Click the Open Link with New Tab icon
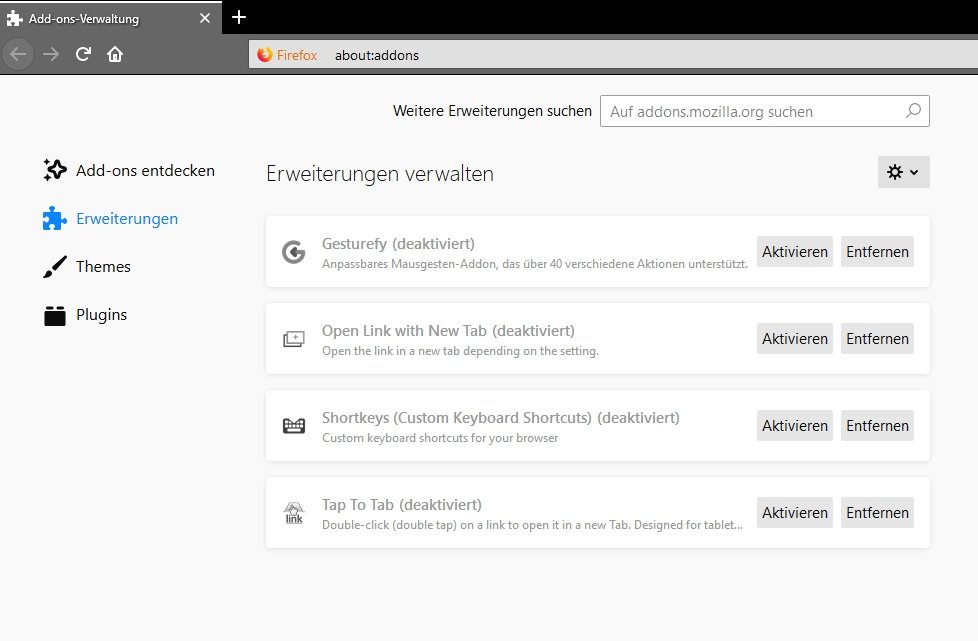The height and width of the screenshot is (641, 978). click(x=294, y=339)
